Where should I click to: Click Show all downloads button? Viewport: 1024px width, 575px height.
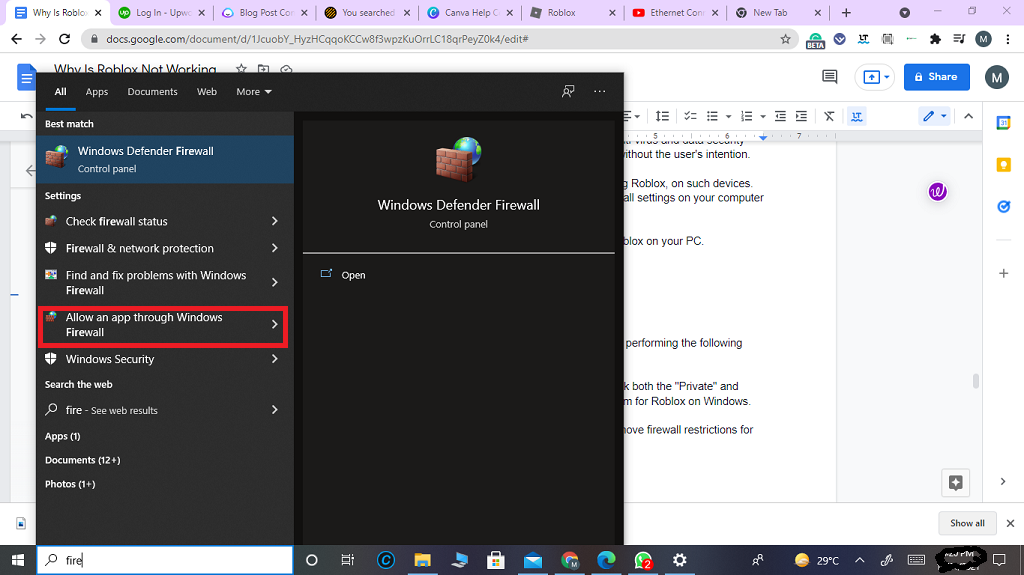click(967, 523)
